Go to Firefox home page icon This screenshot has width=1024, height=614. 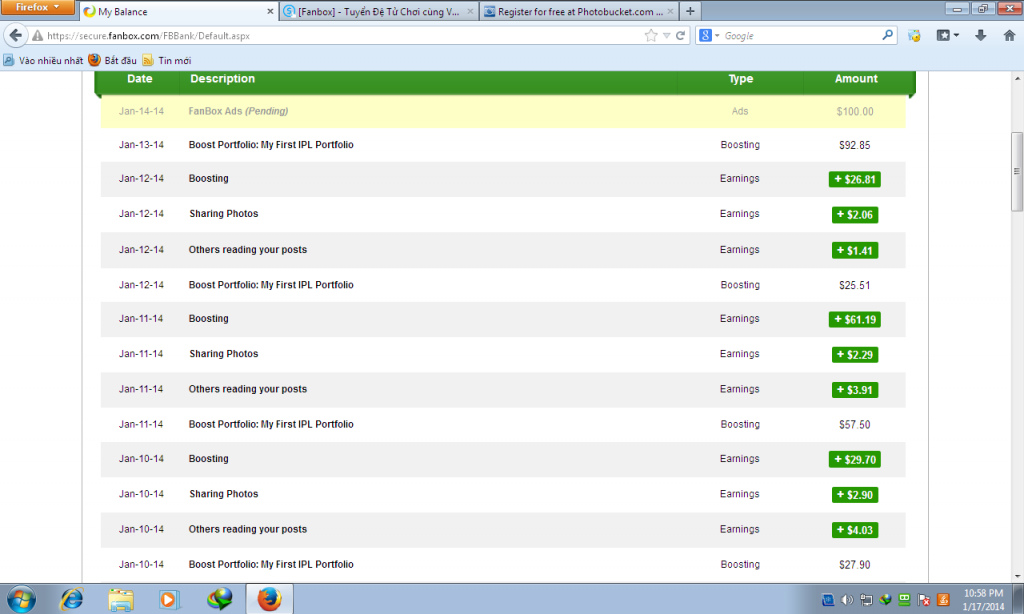pos(1009,35)
